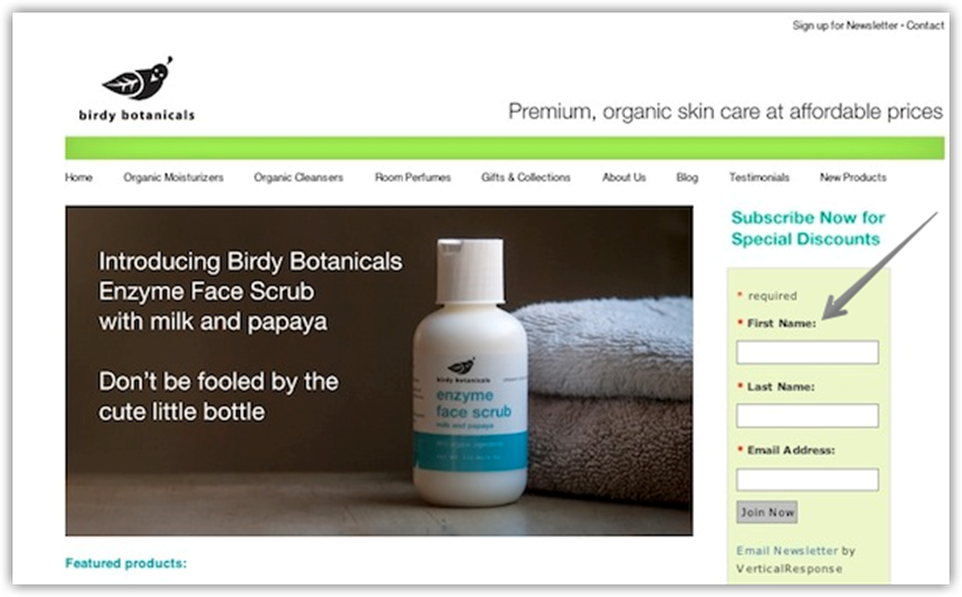Visit the About Us page
This screenshot has height=597, width=962.
pyautogui.click(x=624, y=177)
